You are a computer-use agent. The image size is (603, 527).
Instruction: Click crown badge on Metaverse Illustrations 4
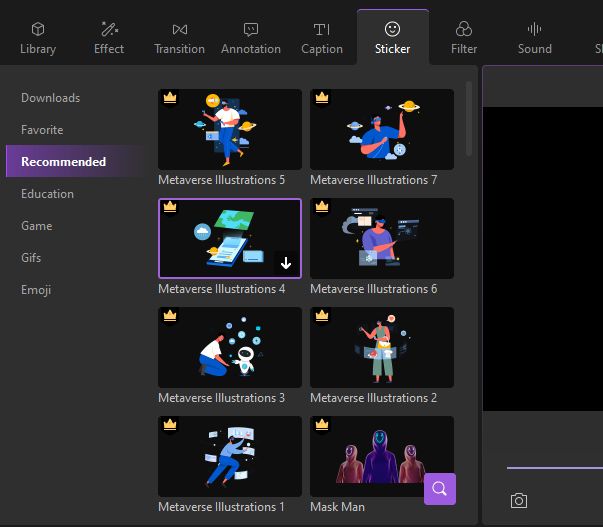coord(170,206)
